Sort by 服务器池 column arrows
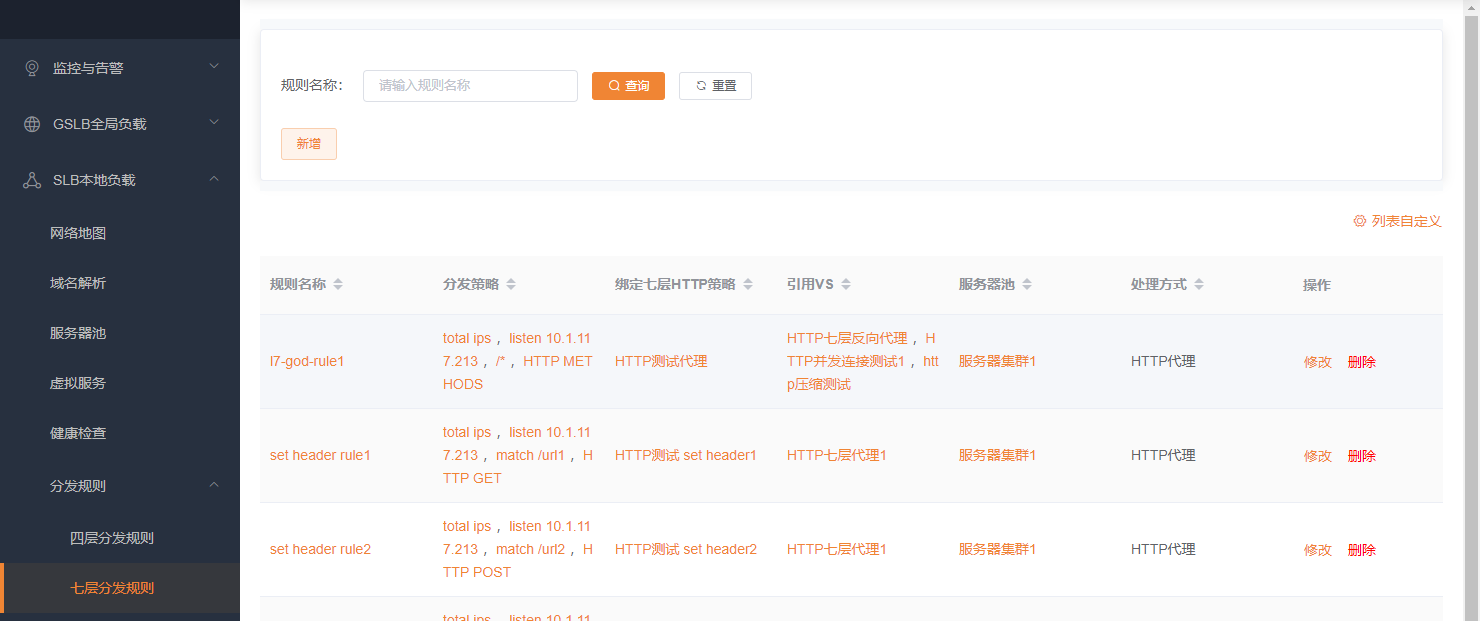 (1027, 285)
